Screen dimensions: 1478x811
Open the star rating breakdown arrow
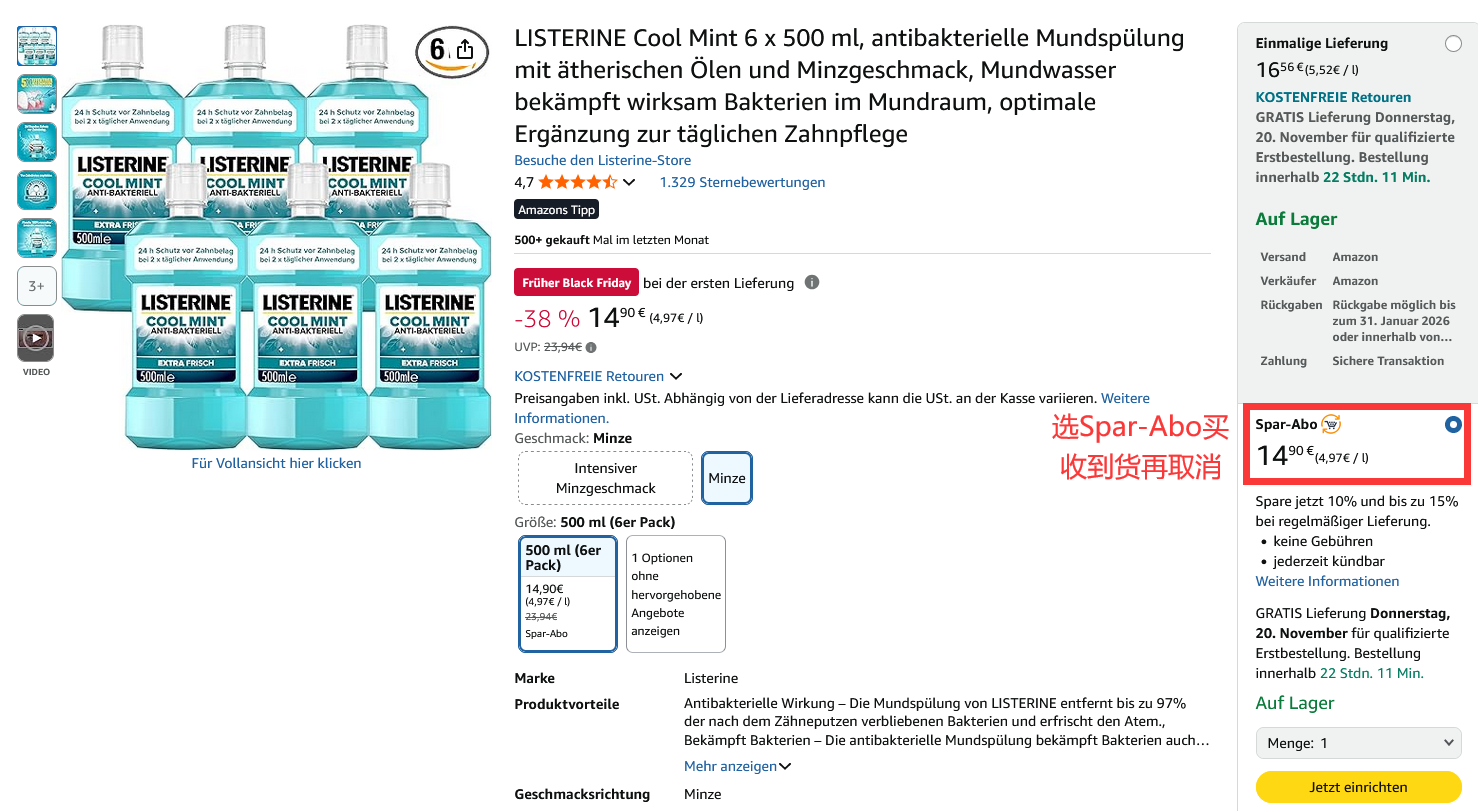(x=629, y=182)
